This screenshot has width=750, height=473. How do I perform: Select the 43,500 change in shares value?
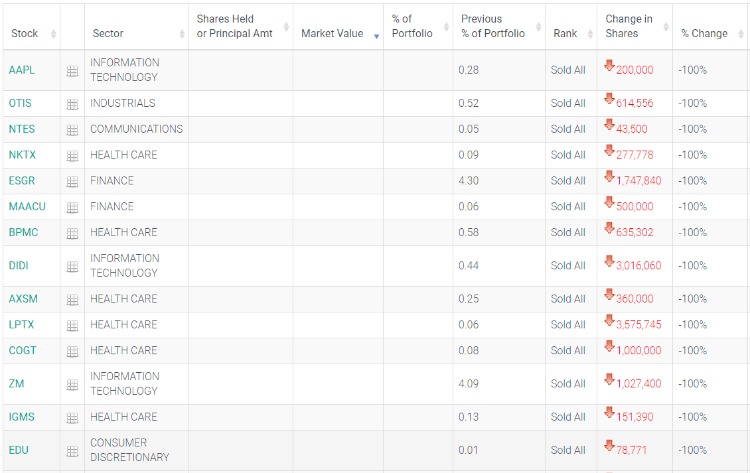click(x=631, y=129)
